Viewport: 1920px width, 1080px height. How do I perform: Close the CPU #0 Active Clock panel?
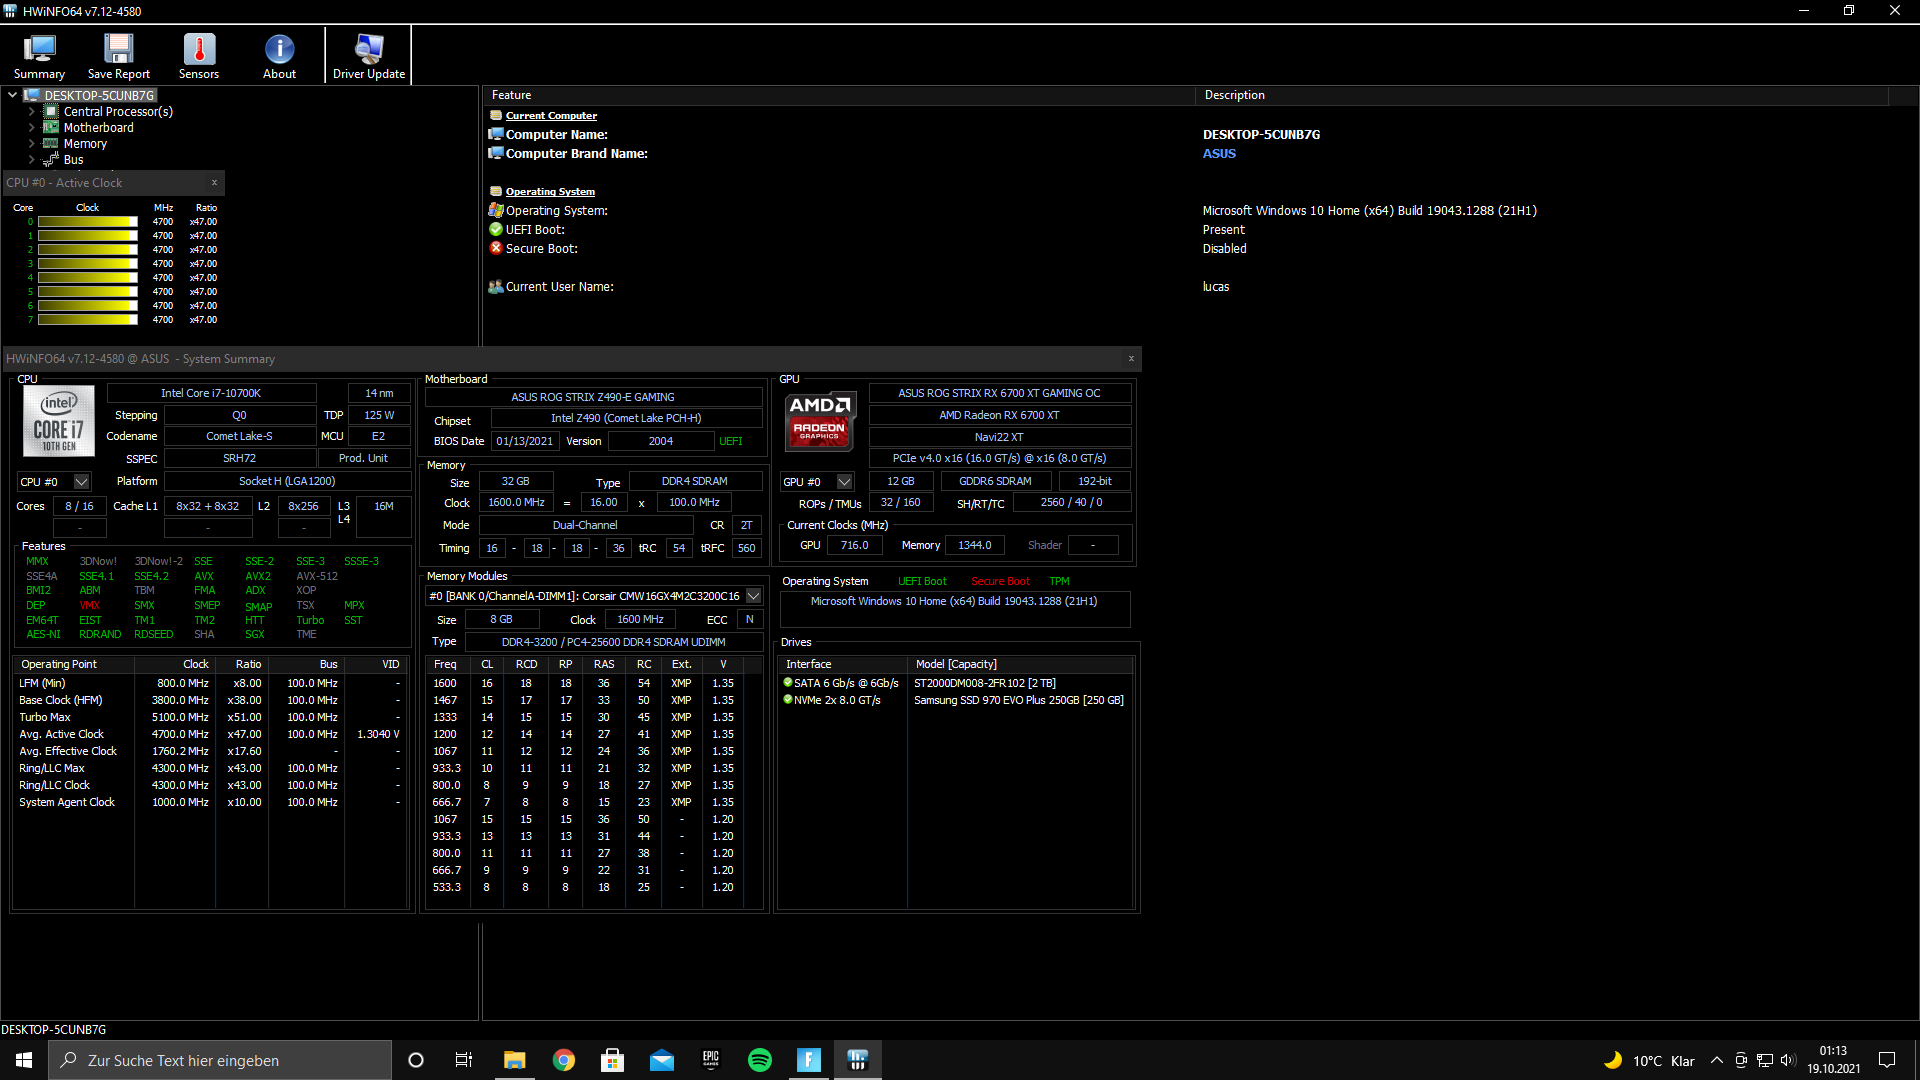214,183
